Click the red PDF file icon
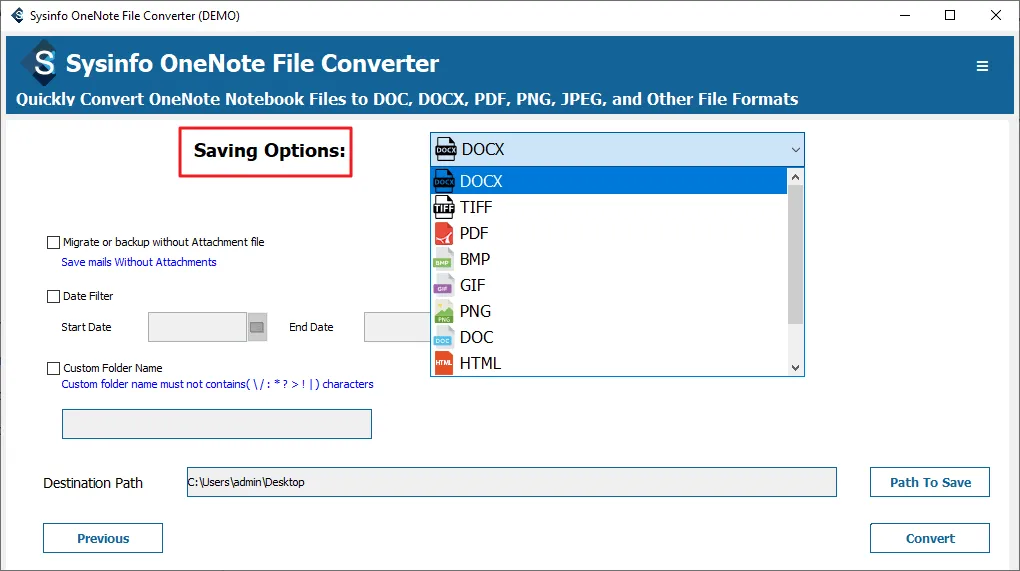Screen dimensions: 1020x571 (444, 233)
